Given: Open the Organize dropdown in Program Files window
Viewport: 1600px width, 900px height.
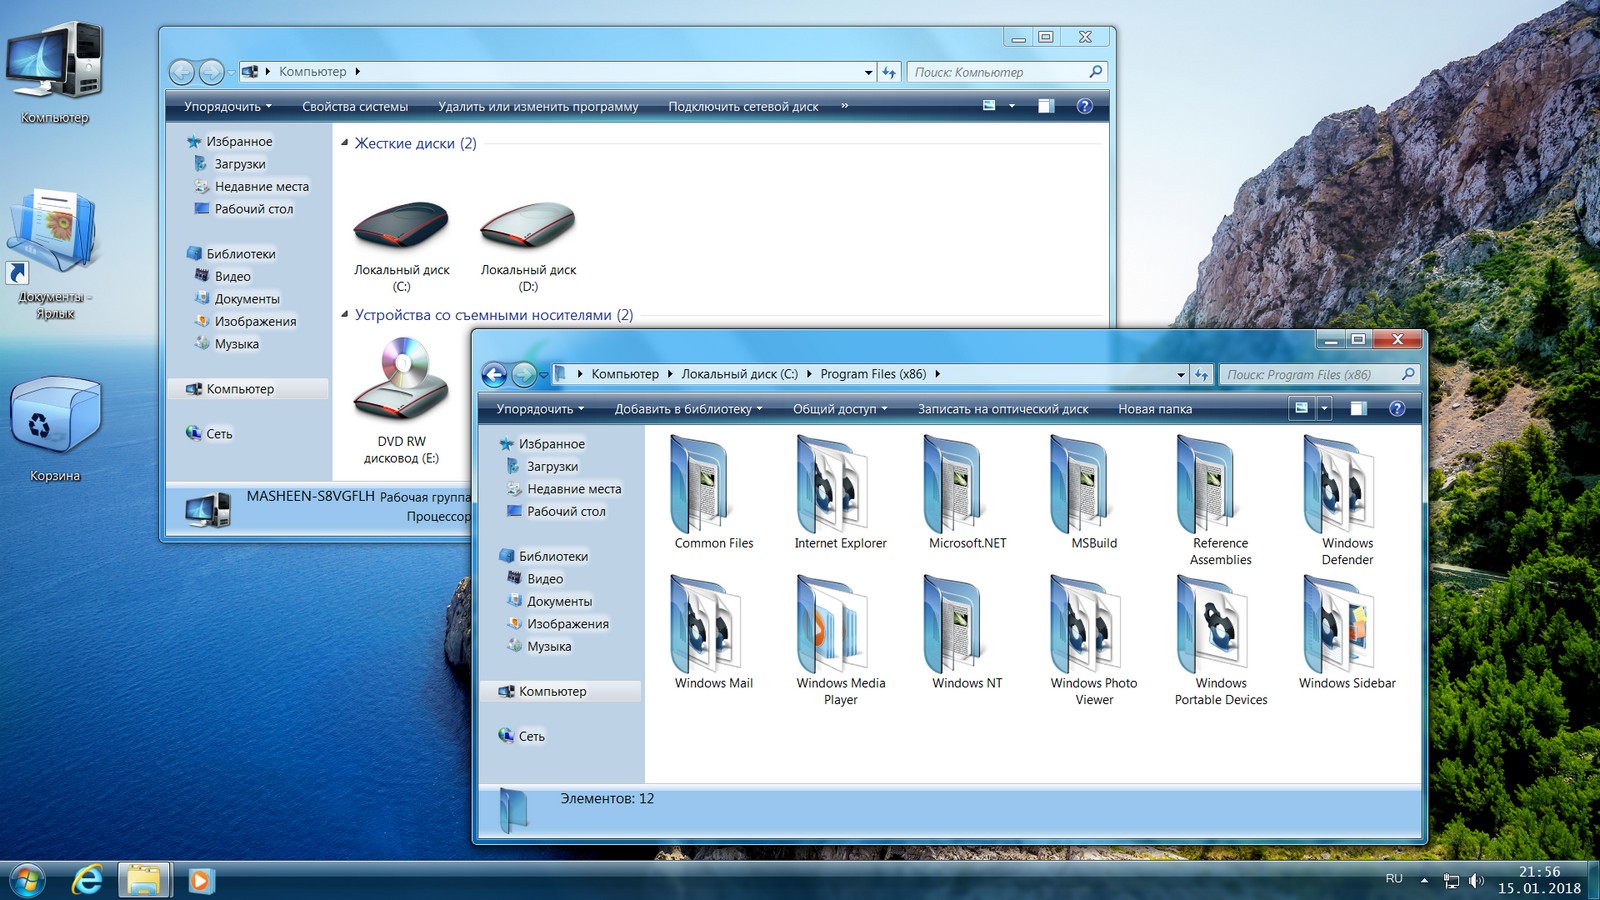Looking at the screenshot, I should click(540, 409).
